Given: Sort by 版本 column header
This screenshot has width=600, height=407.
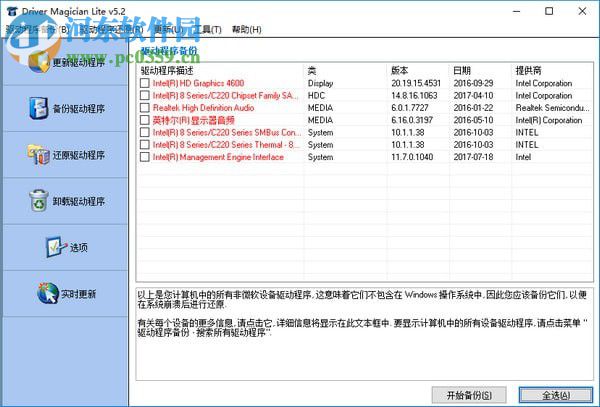Looking at the screenshot, I should [x=418, y=70].
